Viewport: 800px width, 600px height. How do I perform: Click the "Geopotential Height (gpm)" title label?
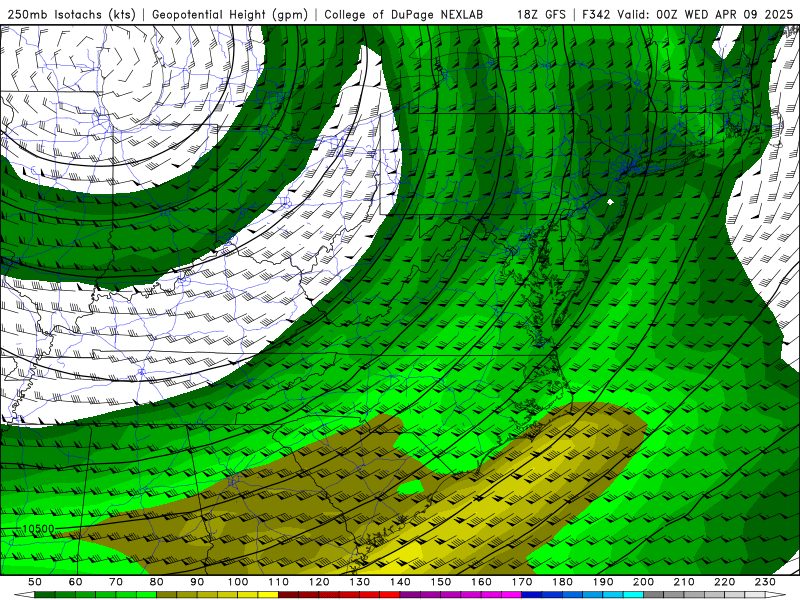pos(230,14)
